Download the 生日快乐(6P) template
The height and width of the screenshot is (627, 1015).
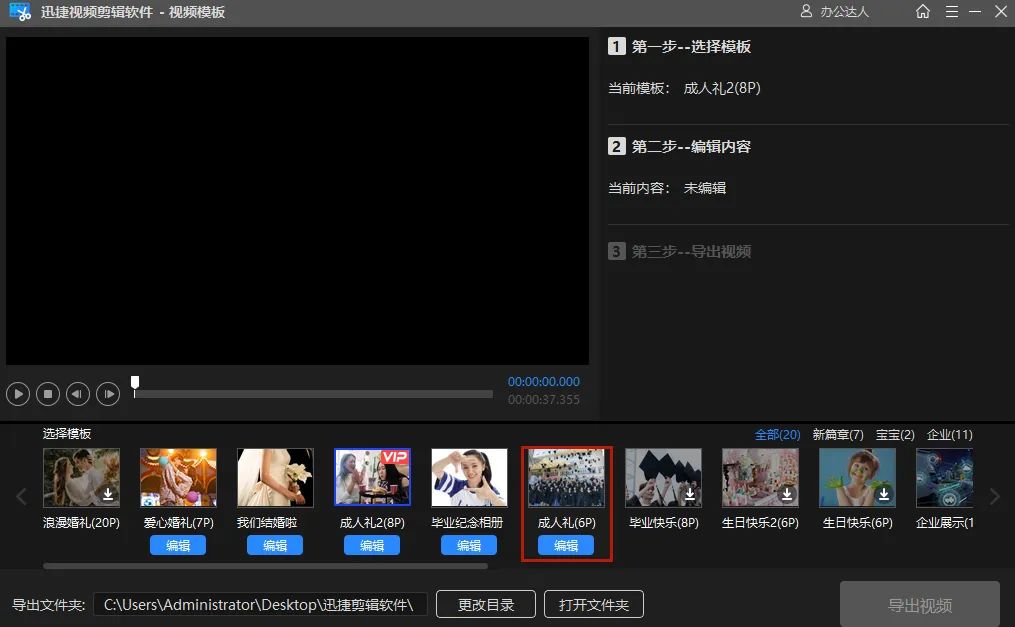click(884, 494)
